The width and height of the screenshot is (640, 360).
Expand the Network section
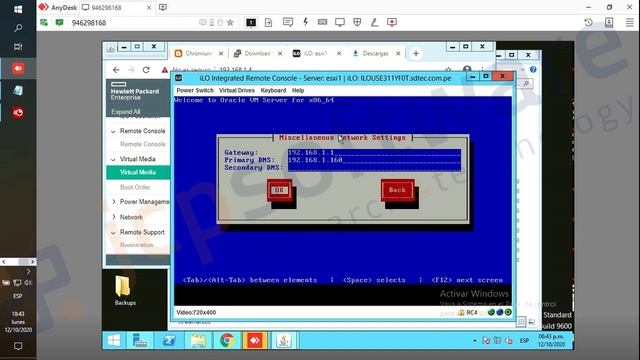[113, 217]
